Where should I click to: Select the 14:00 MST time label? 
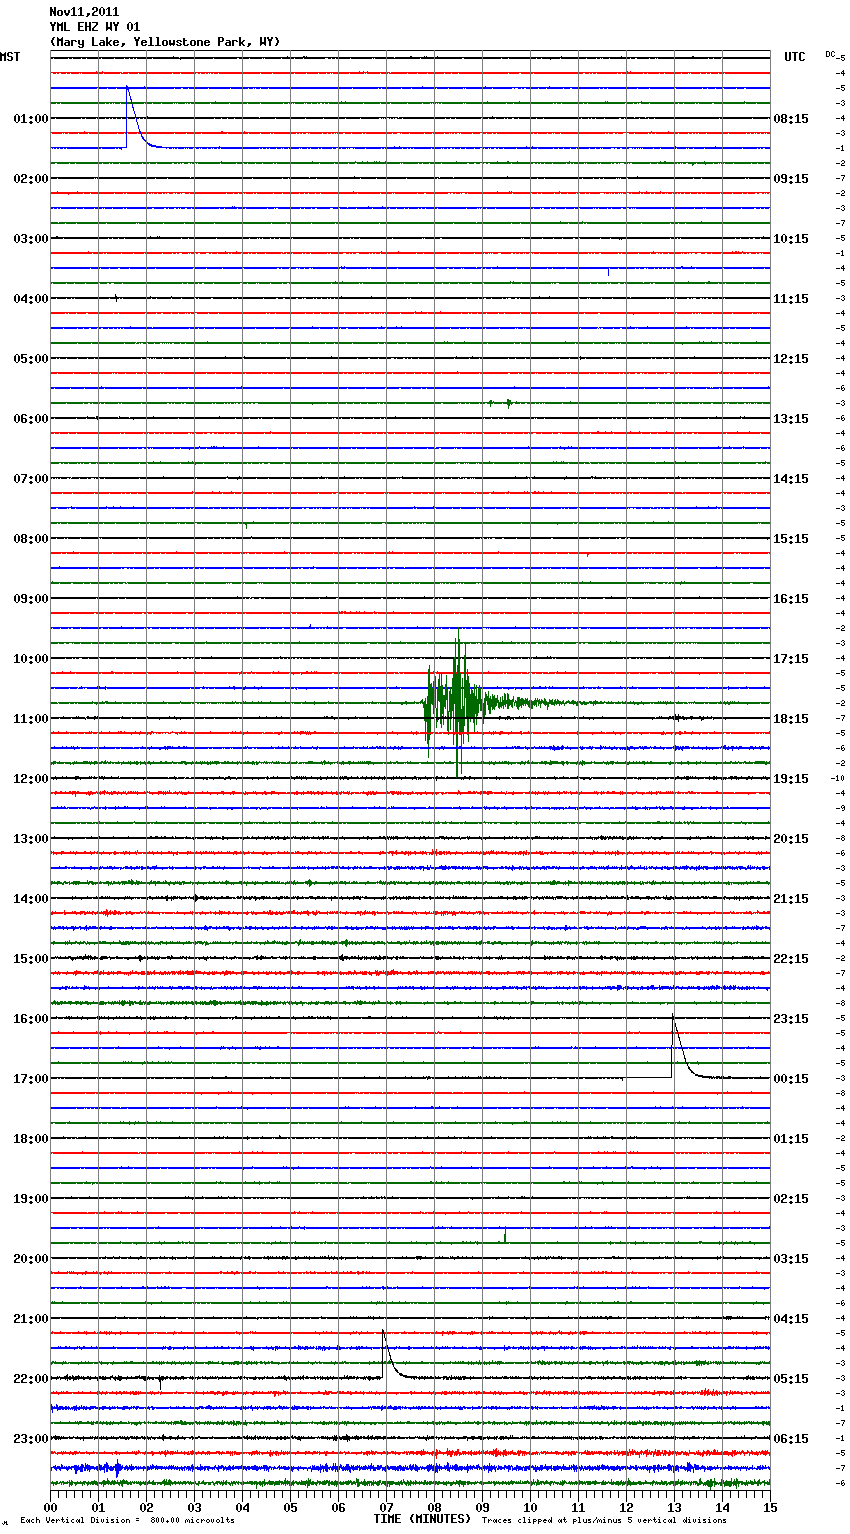click(31, 898)
